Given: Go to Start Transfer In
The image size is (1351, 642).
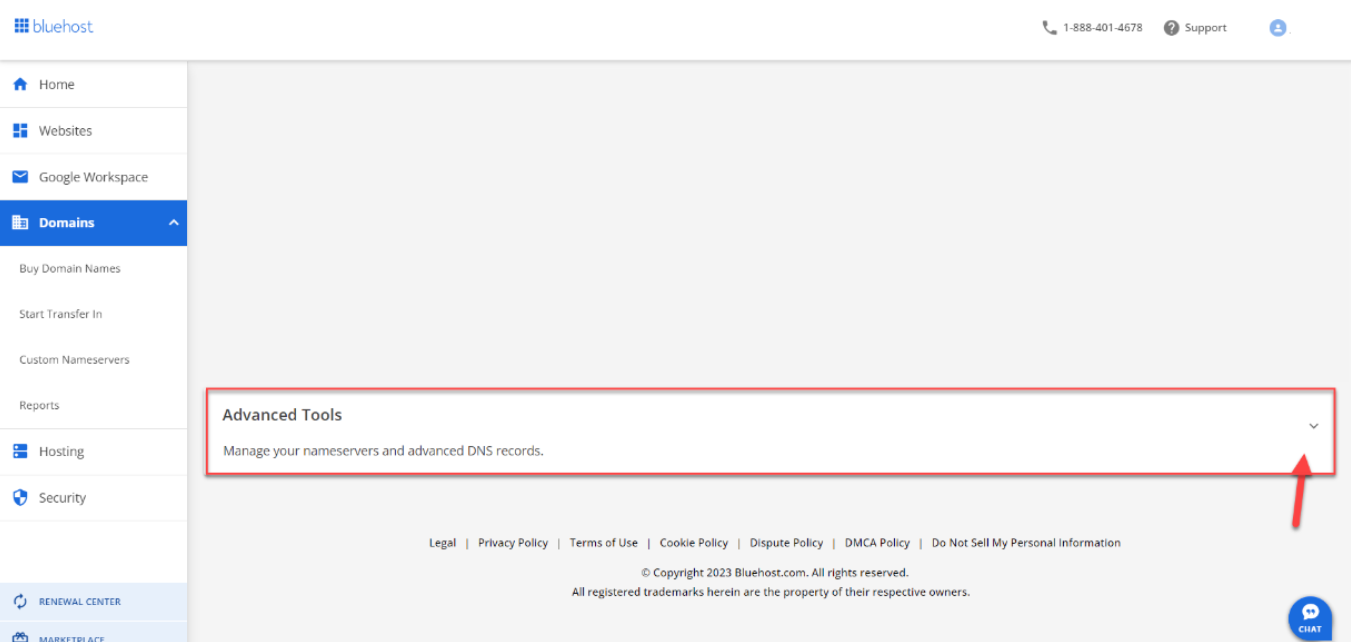Looking at the screenshot, I should [x=61, y=314].
